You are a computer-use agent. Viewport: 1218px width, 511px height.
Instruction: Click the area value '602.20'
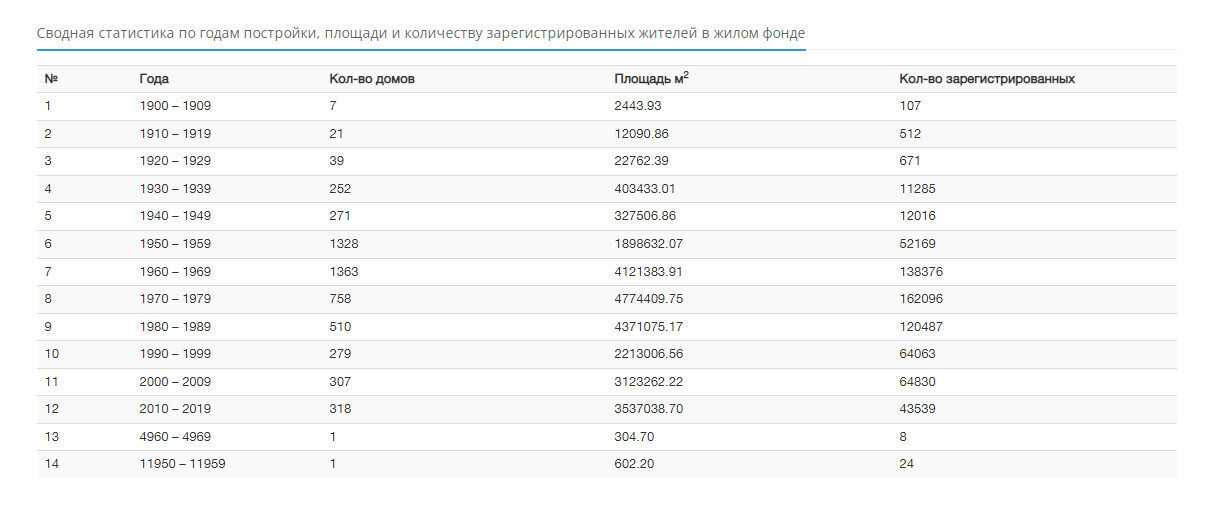(634, 464)
